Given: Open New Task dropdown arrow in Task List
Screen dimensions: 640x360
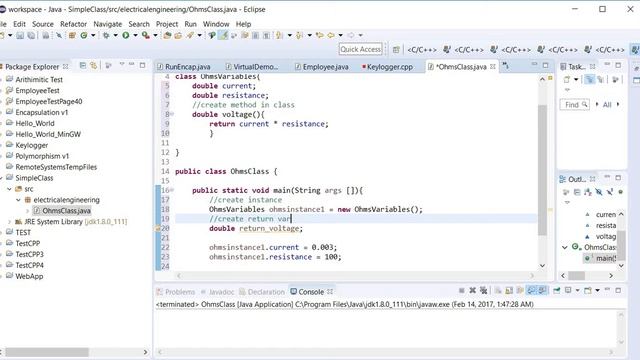Looking at the screenshot, I should coord(576,80).
